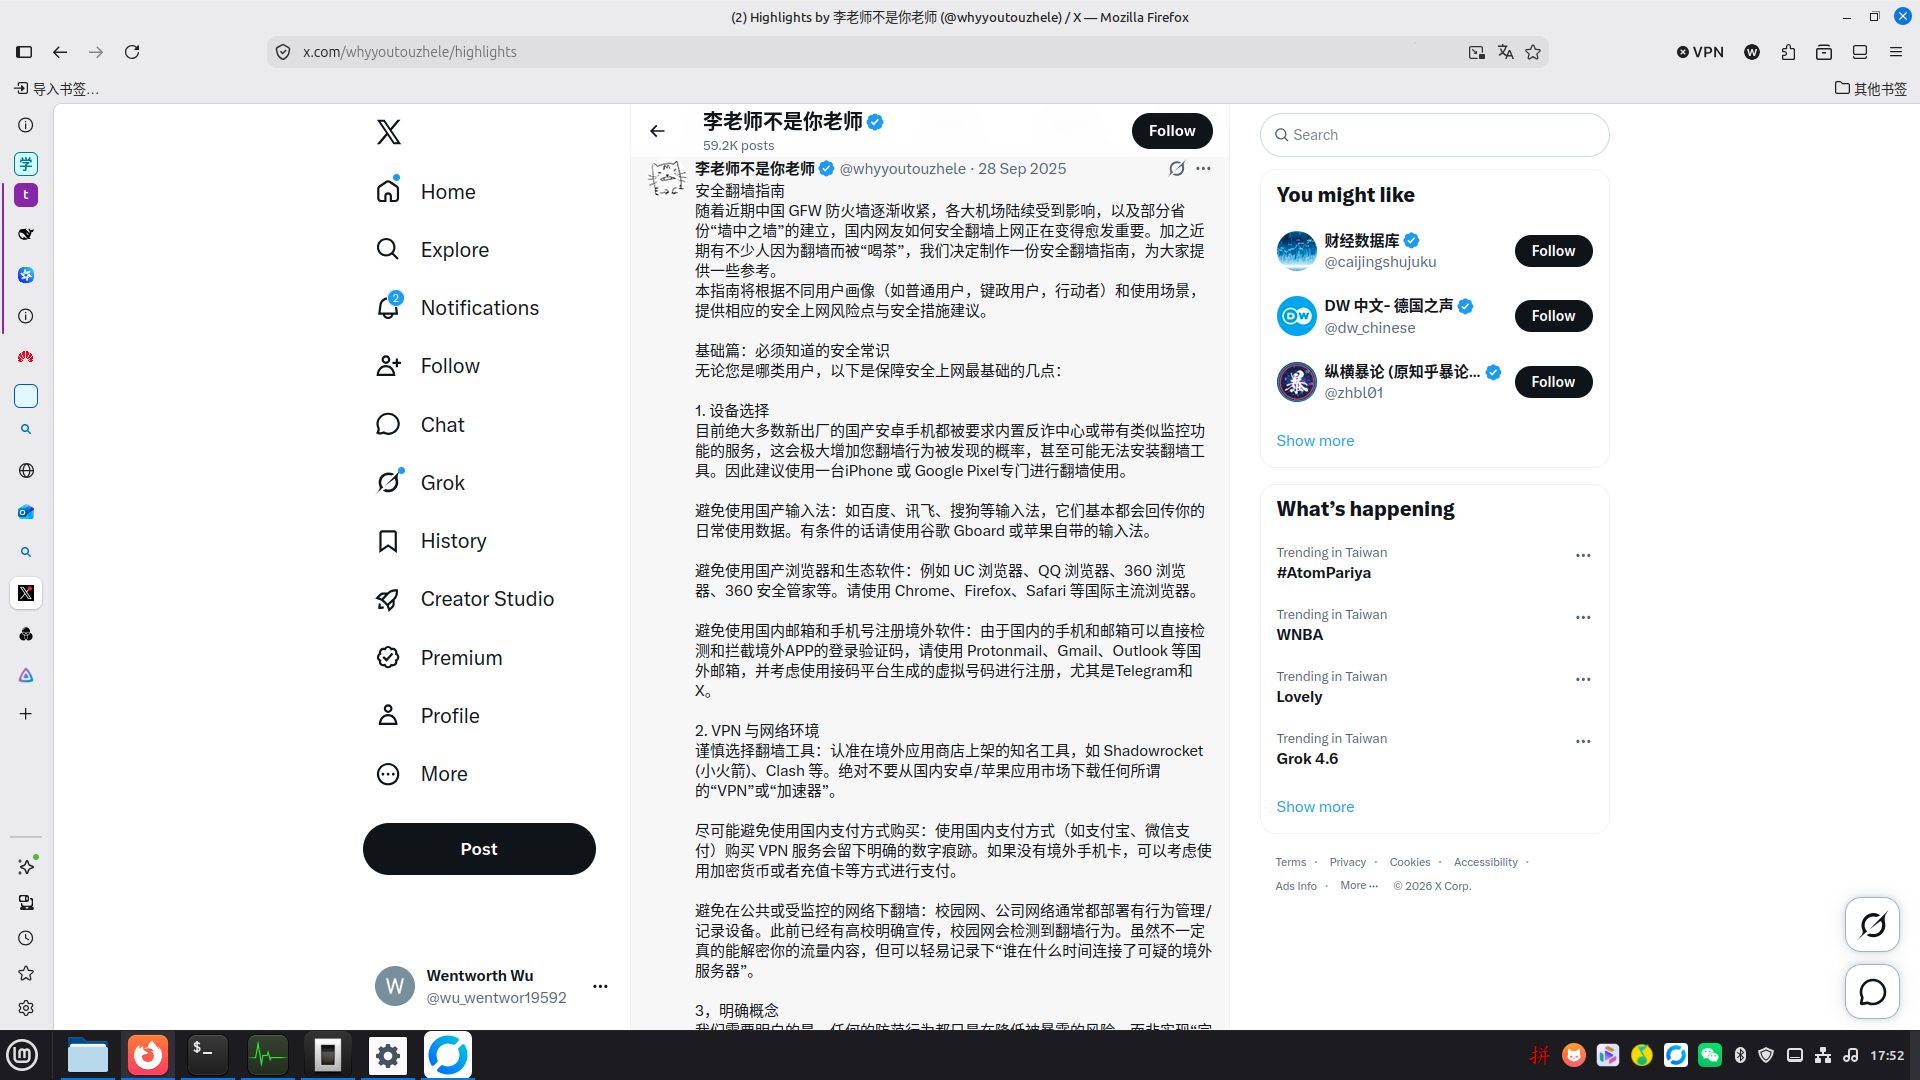Screen dimensions: 1920x1080
Task: Click the Post button
Action: click(479, 849)
